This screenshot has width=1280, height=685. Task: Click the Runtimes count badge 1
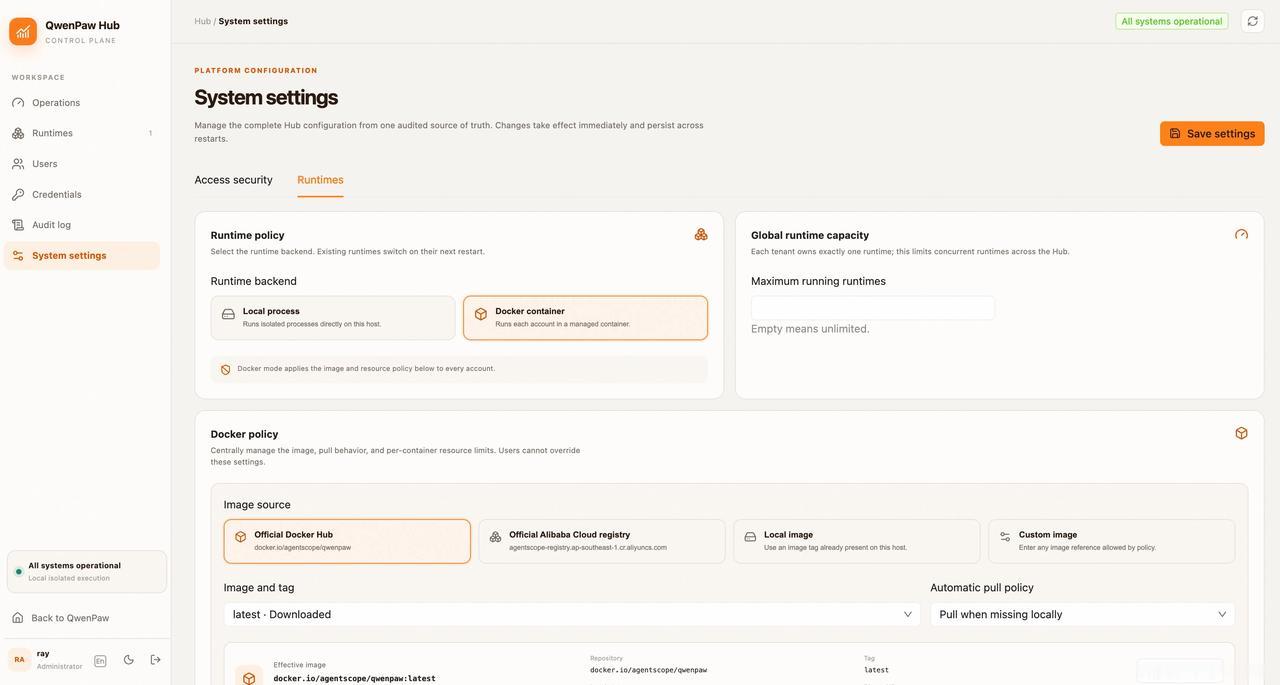(150, 133)
